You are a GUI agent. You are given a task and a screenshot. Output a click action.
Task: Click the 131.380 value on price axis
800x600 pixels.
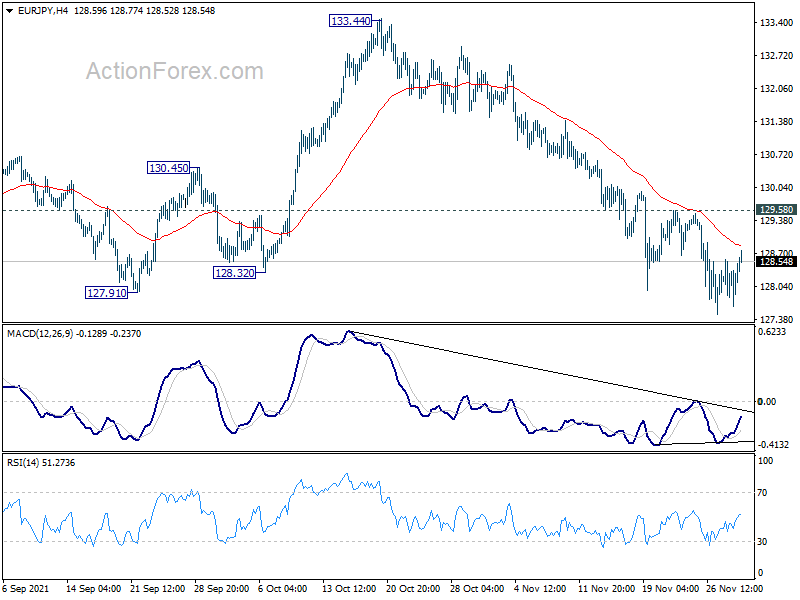coord(776,121)
